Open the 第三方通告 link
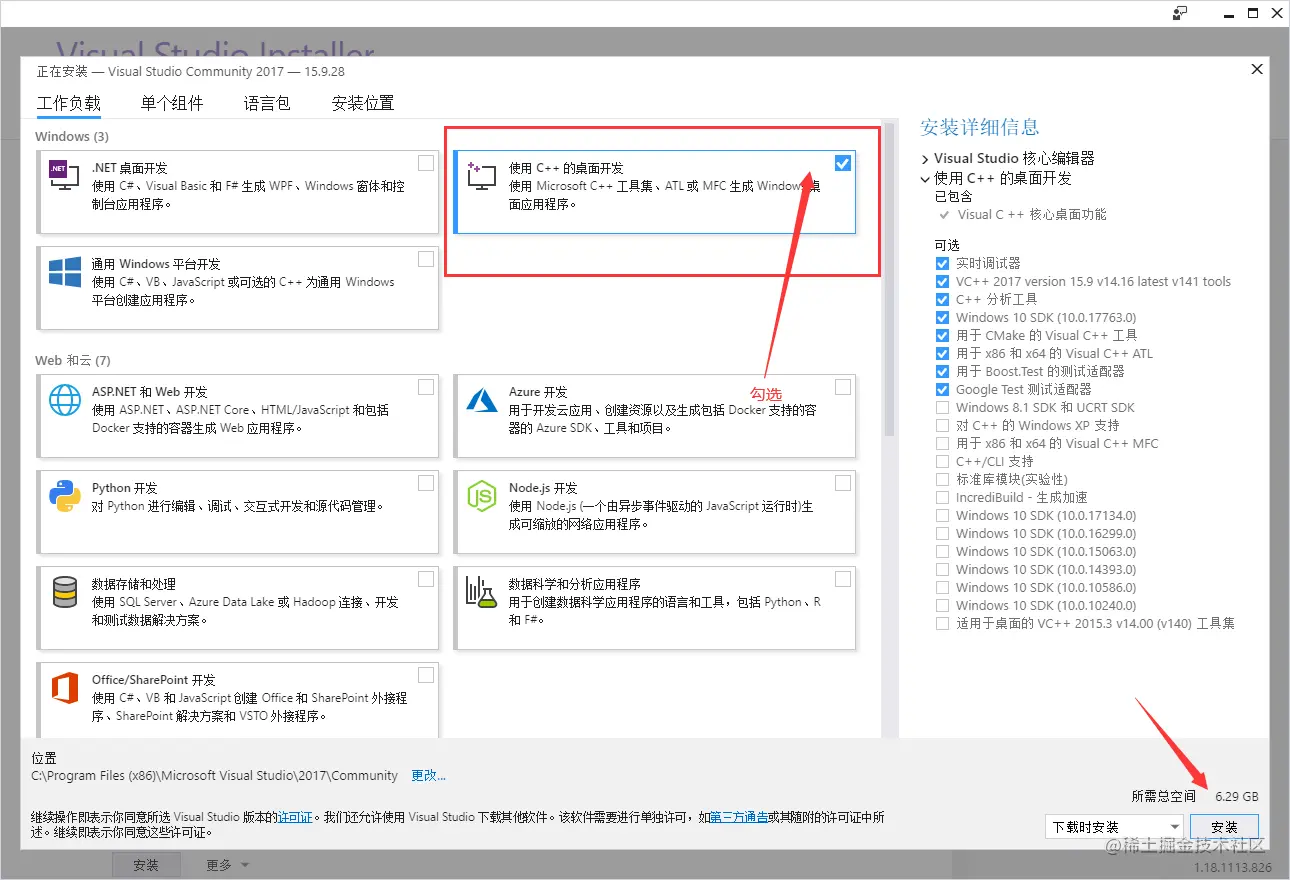The width and height of the screenshot is (1290, 880). coord(739,817)
